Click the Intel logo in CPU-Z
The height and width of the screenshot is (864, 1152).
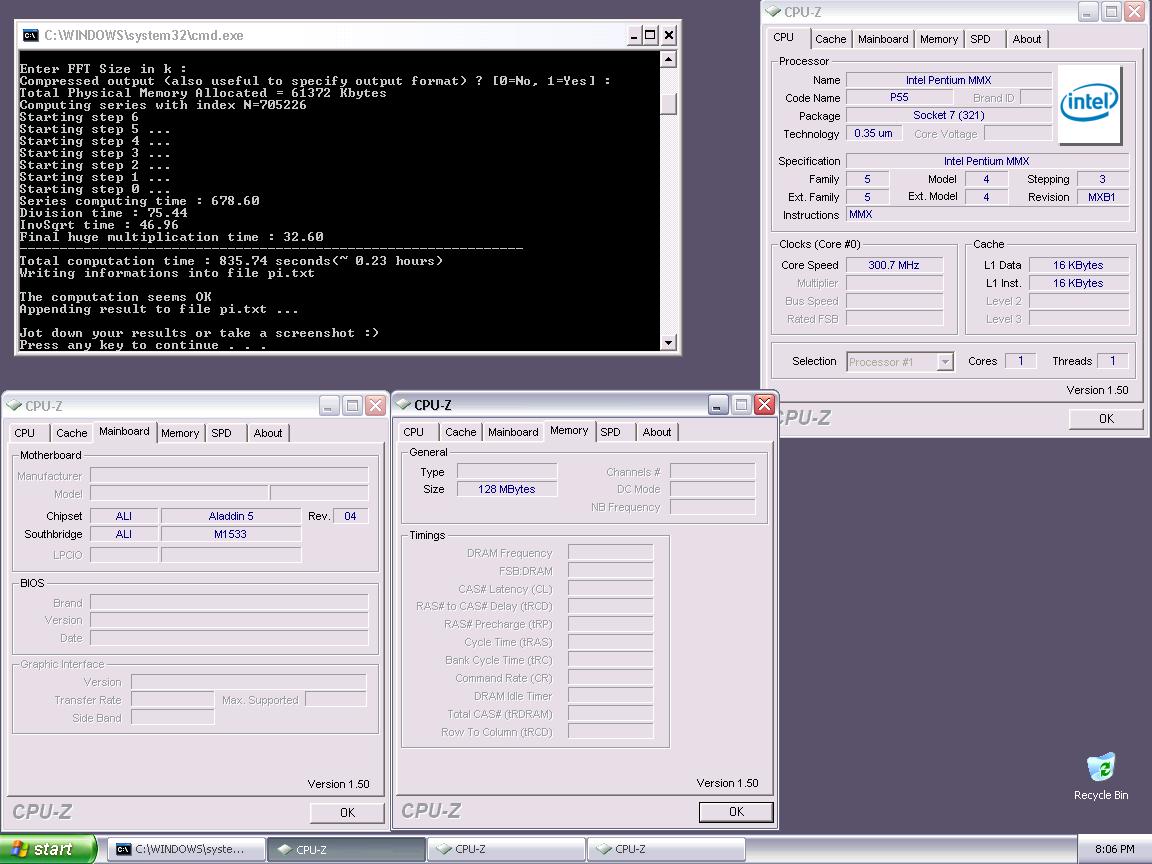(x=1089, y=104)
